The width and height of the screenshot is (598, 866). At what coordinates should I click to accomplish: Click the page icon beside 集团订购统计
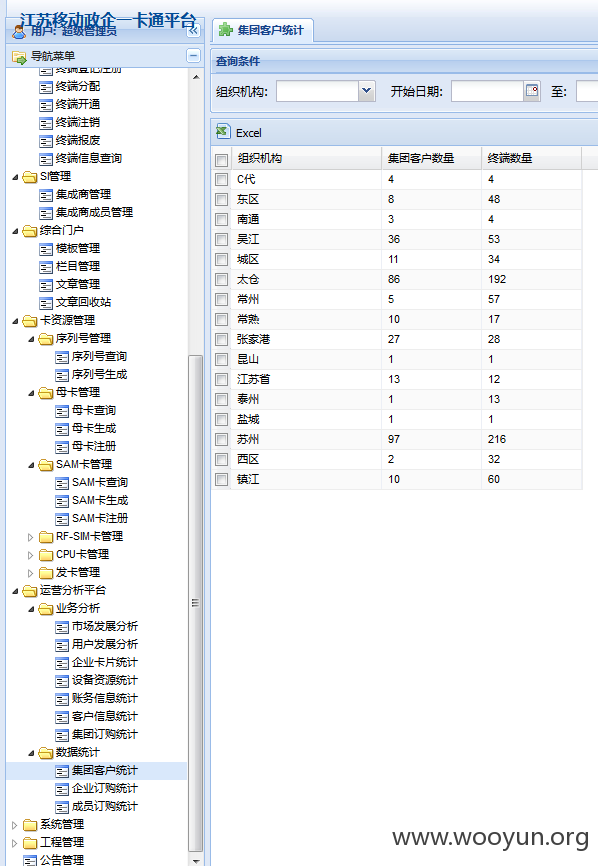(x=62, y=735)
